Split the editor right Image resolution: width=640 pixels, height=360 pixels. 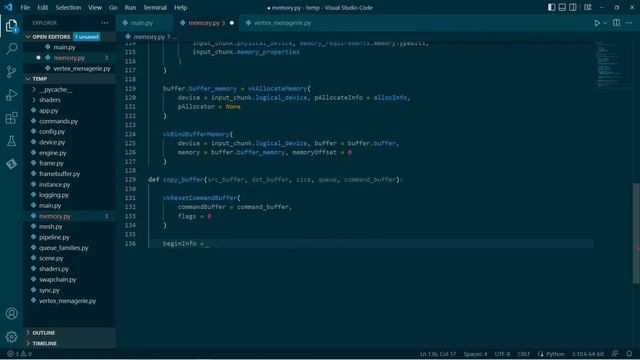[616, 23]
